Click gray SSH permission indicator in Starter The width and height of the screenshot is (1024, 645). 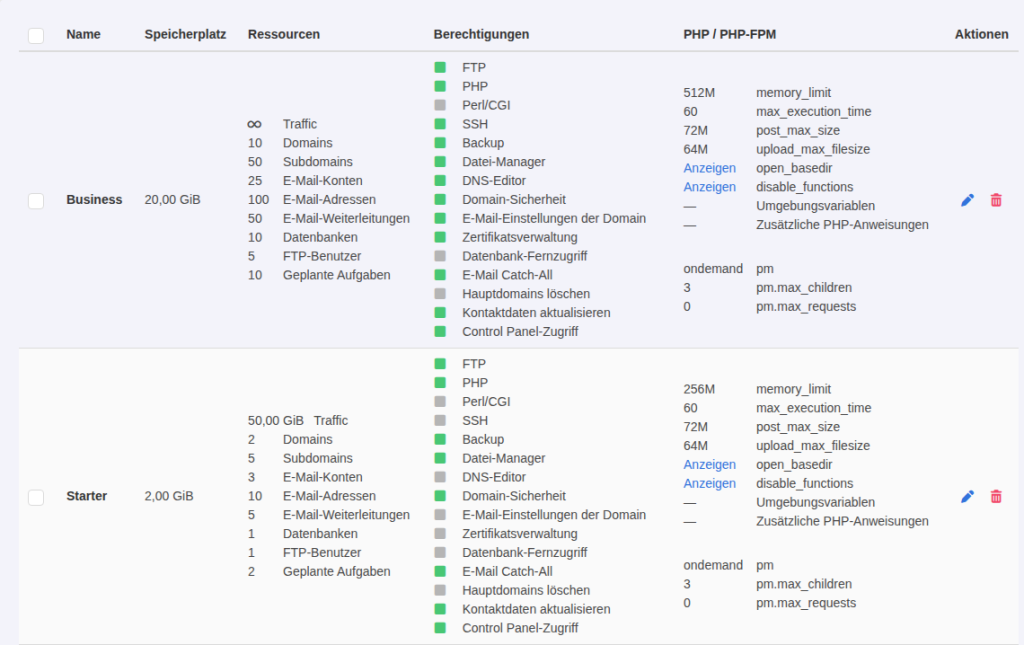[440, 420]
